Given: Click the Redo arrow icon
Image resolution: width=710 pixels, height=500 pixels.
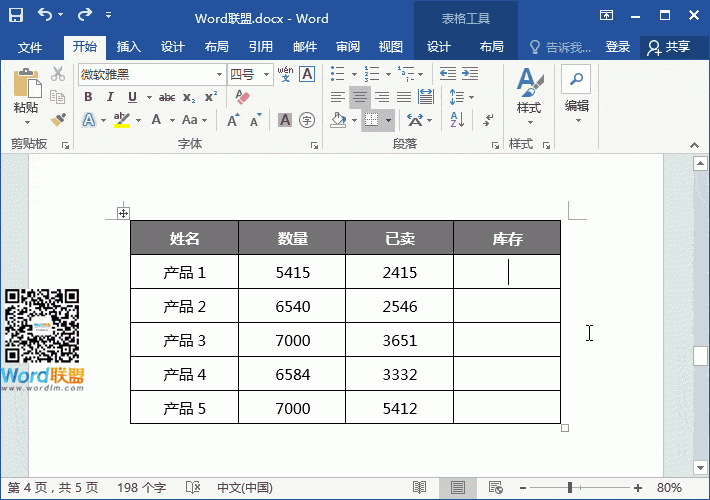Looking at the screenshot, I should [84, 15].
